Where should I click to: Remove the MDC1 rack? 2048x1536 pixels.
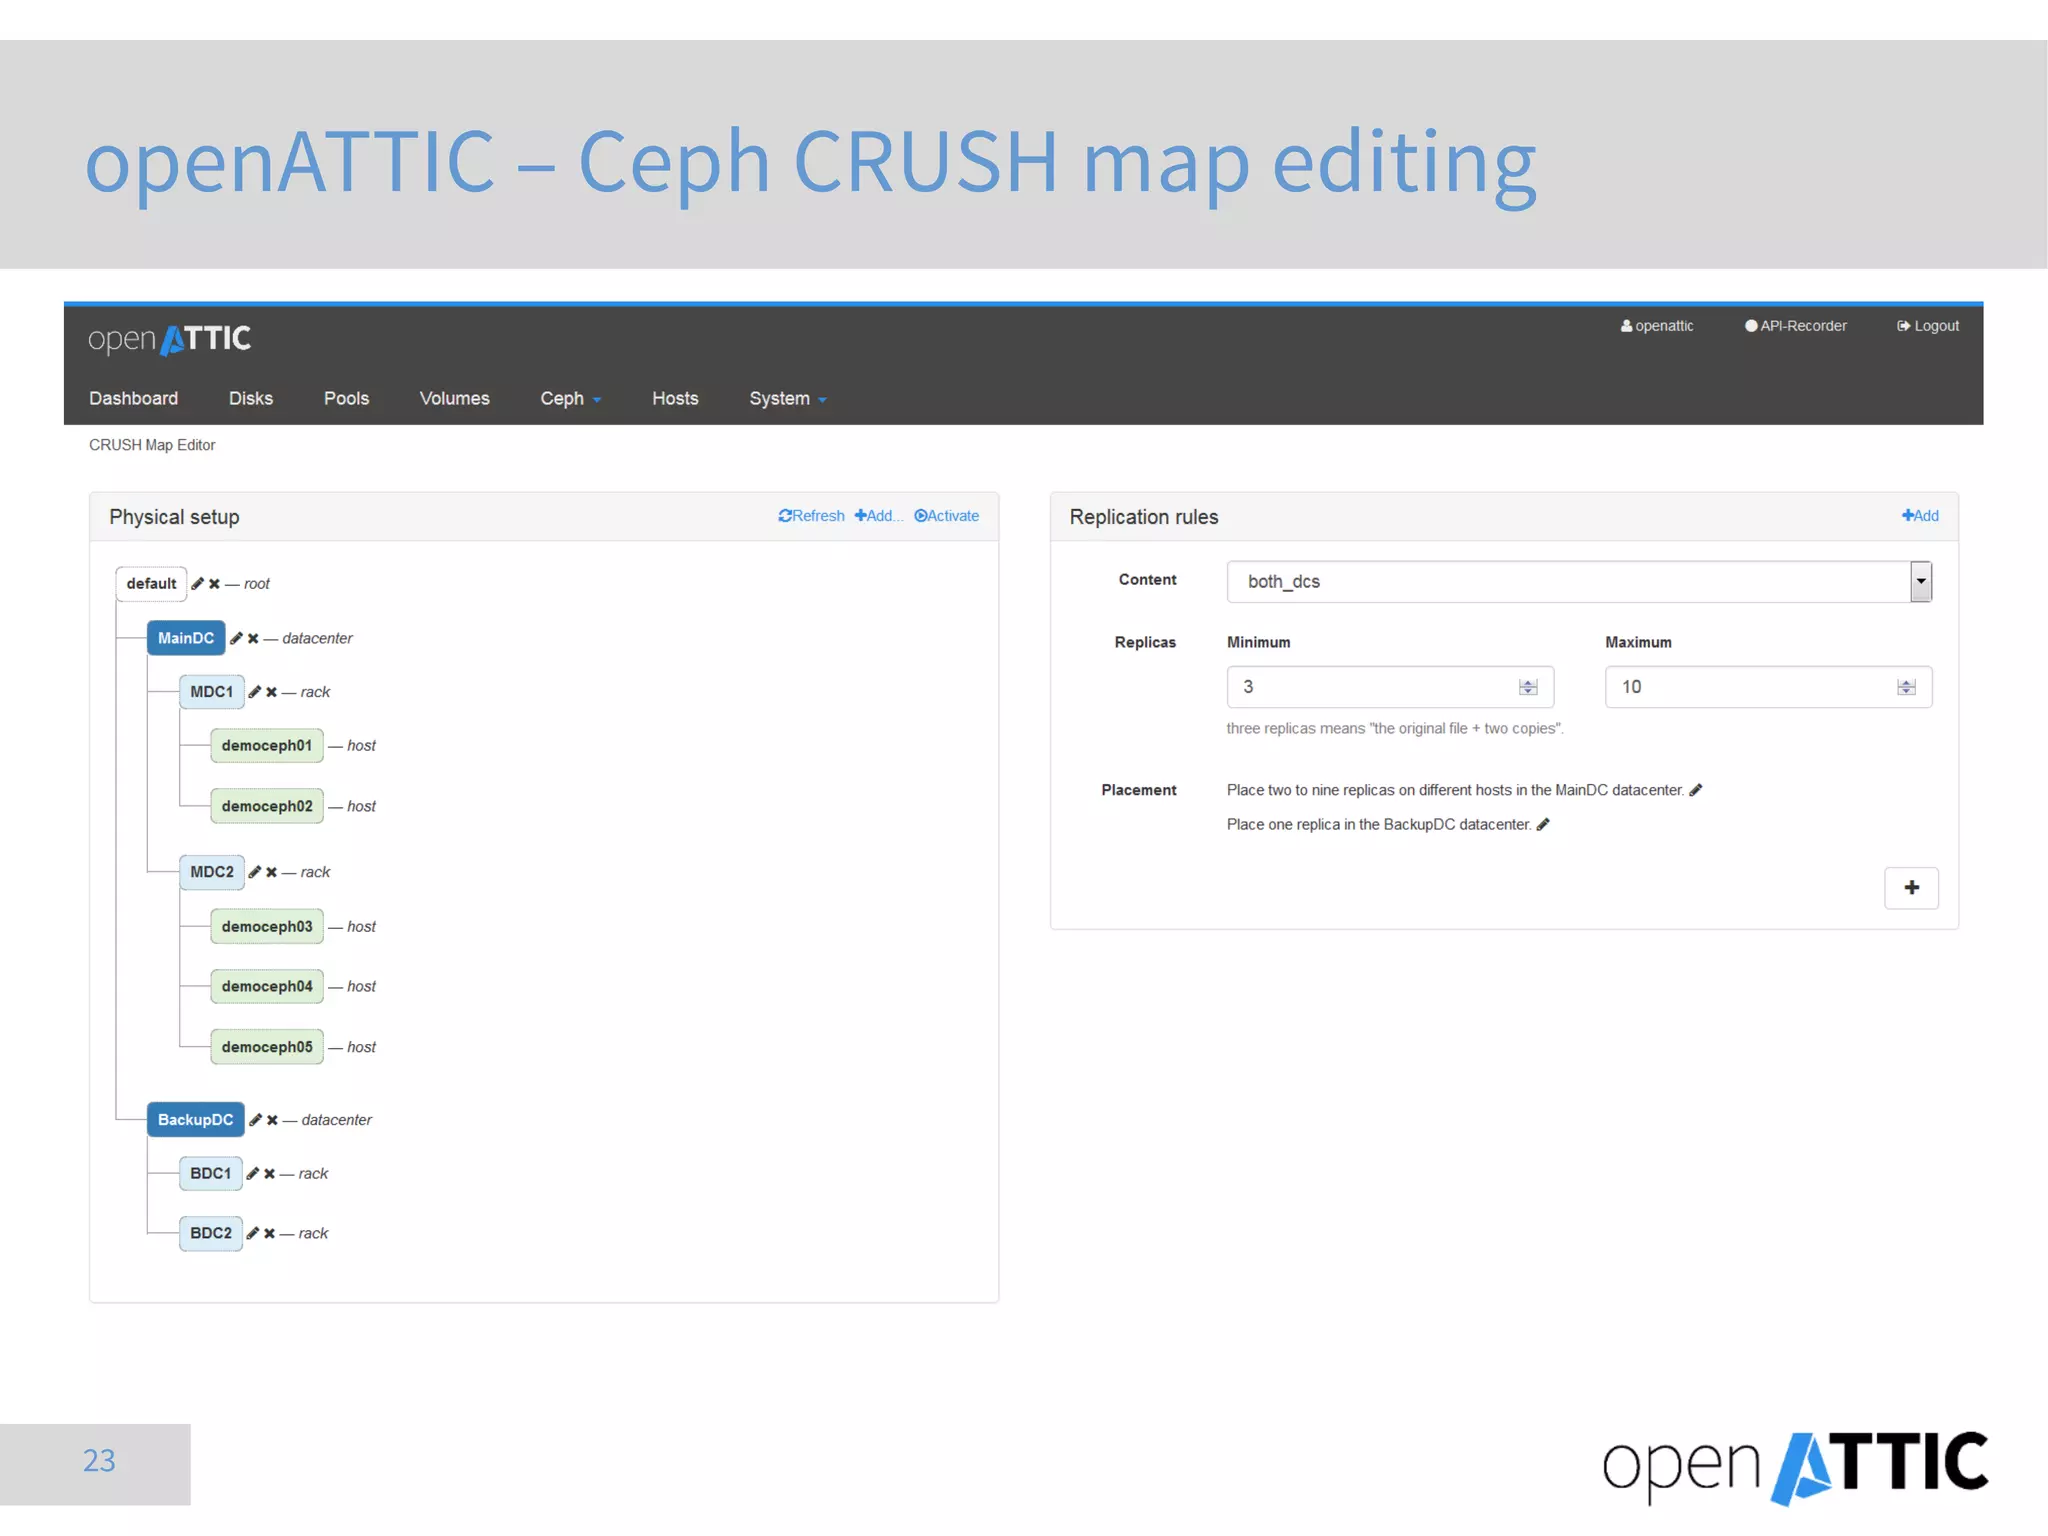click(x=271, y=692)
